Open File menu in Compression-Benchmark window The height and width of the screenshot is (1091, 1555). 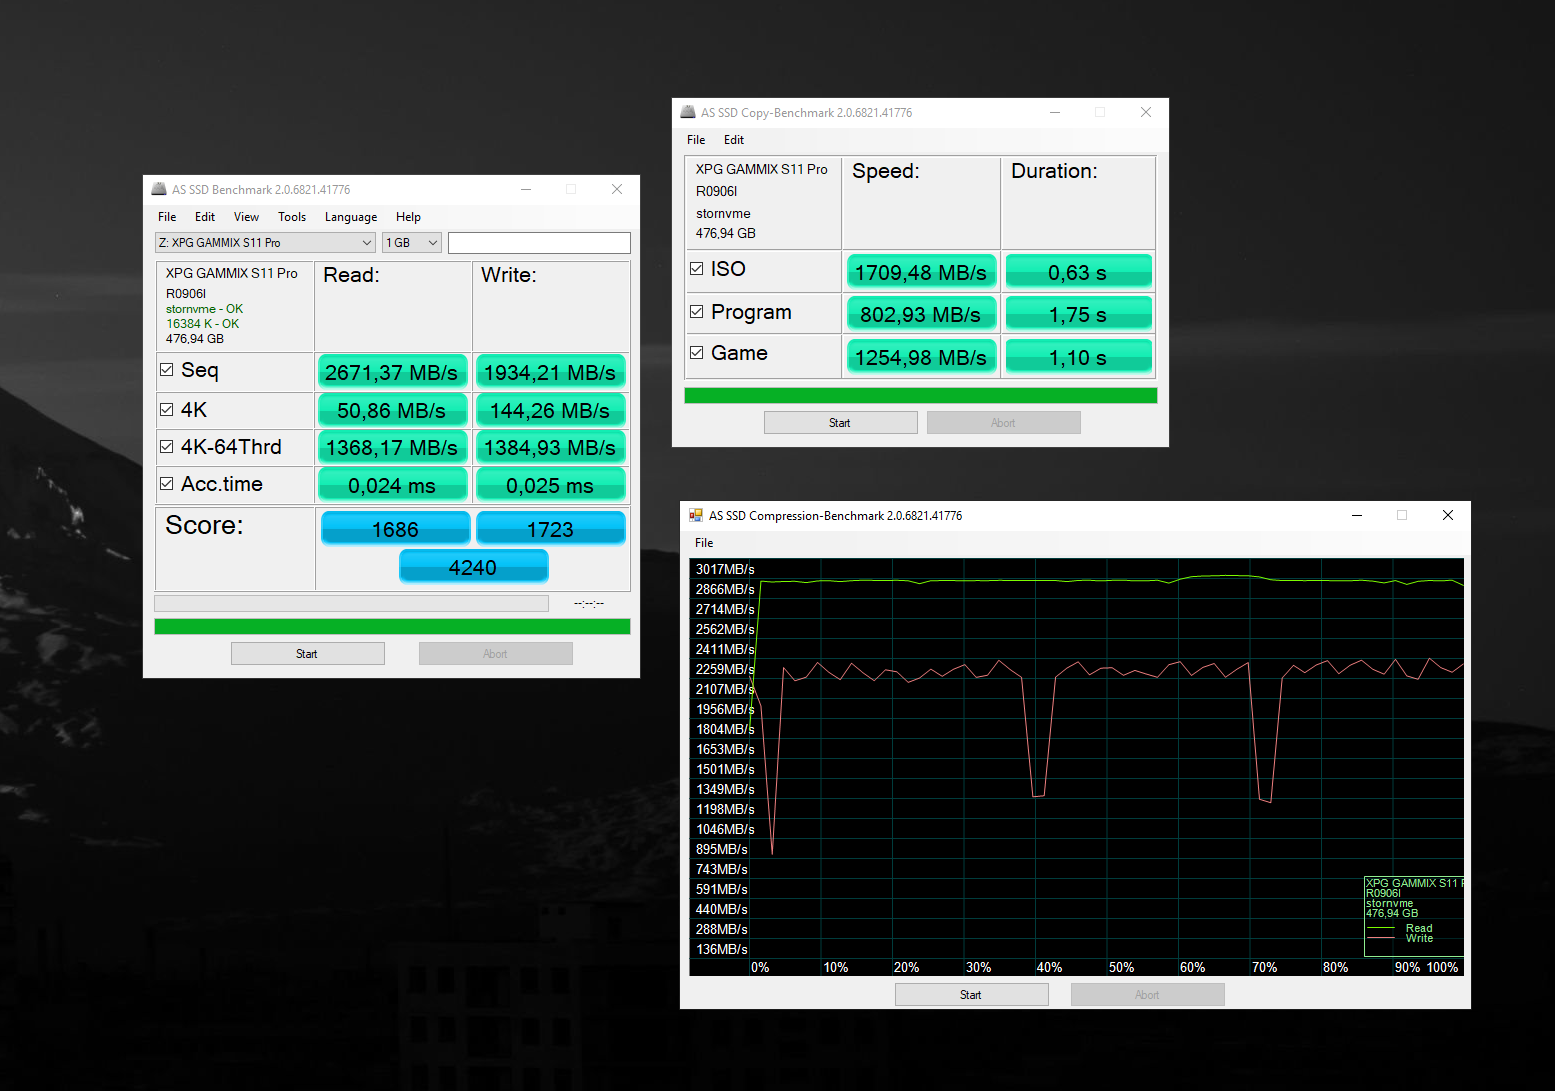click(x=704, y=543)
